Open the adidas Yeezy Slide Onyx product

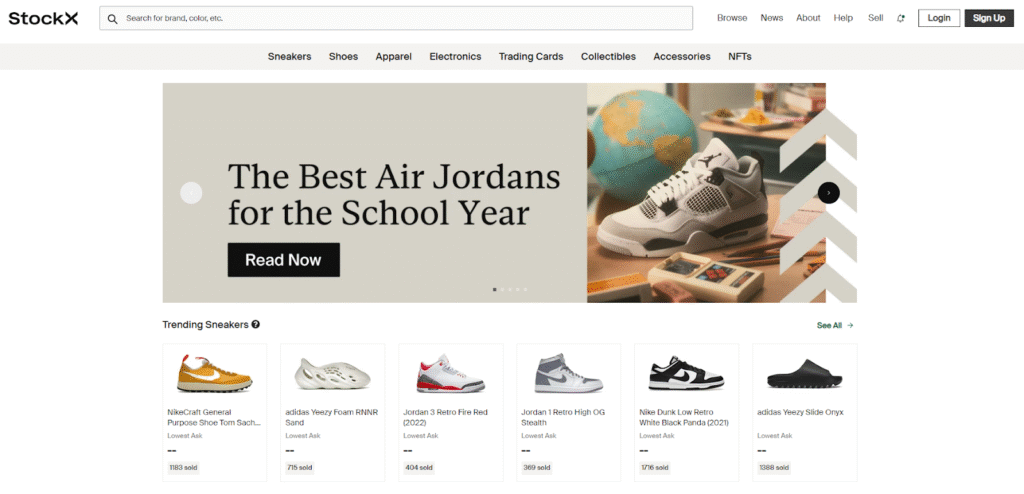click(x=805, y=412)
